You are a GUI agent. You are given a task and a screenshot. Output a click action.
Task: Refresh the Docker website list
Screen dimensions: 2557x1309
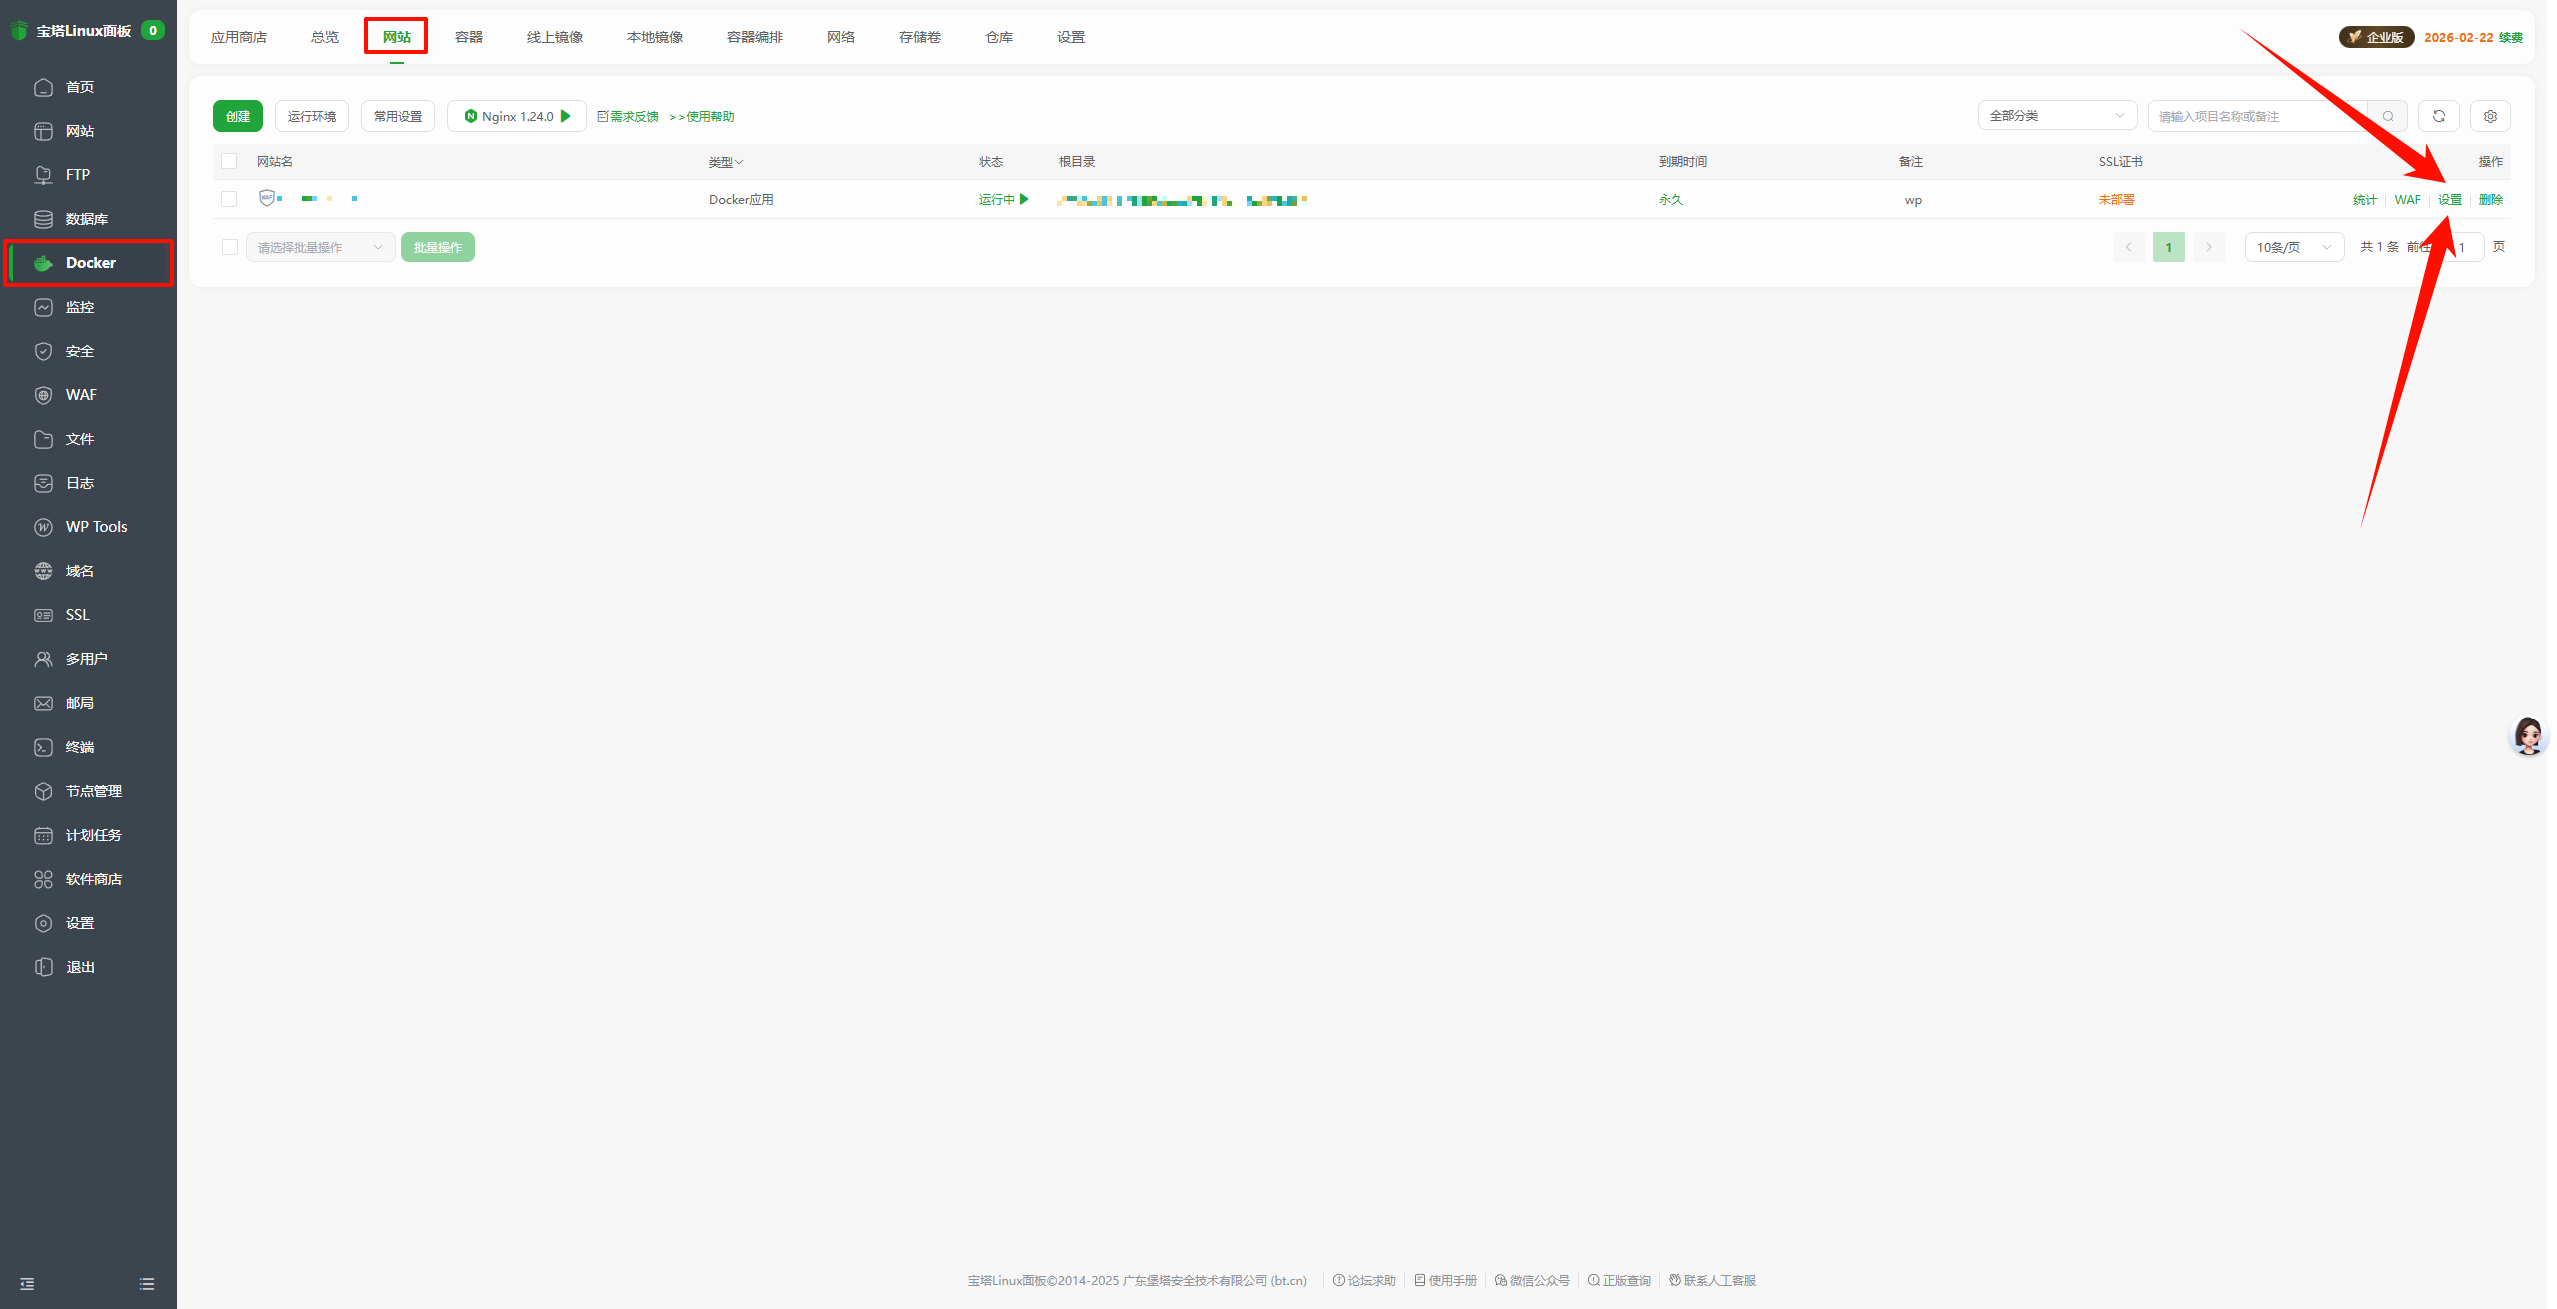click(2438, 115)
